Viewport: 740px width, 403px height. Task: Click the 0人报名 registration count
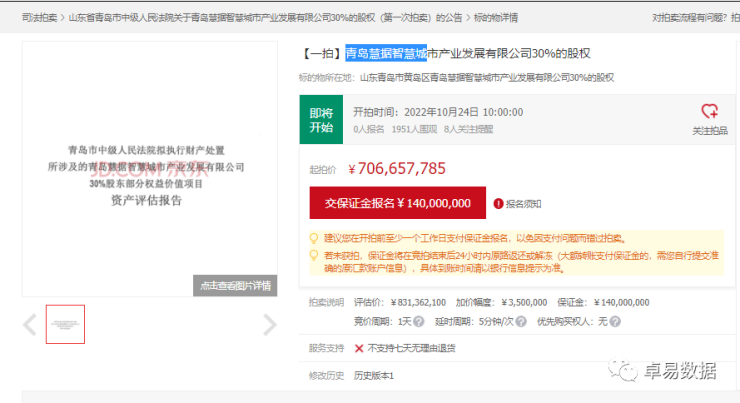tap(369, 129)
